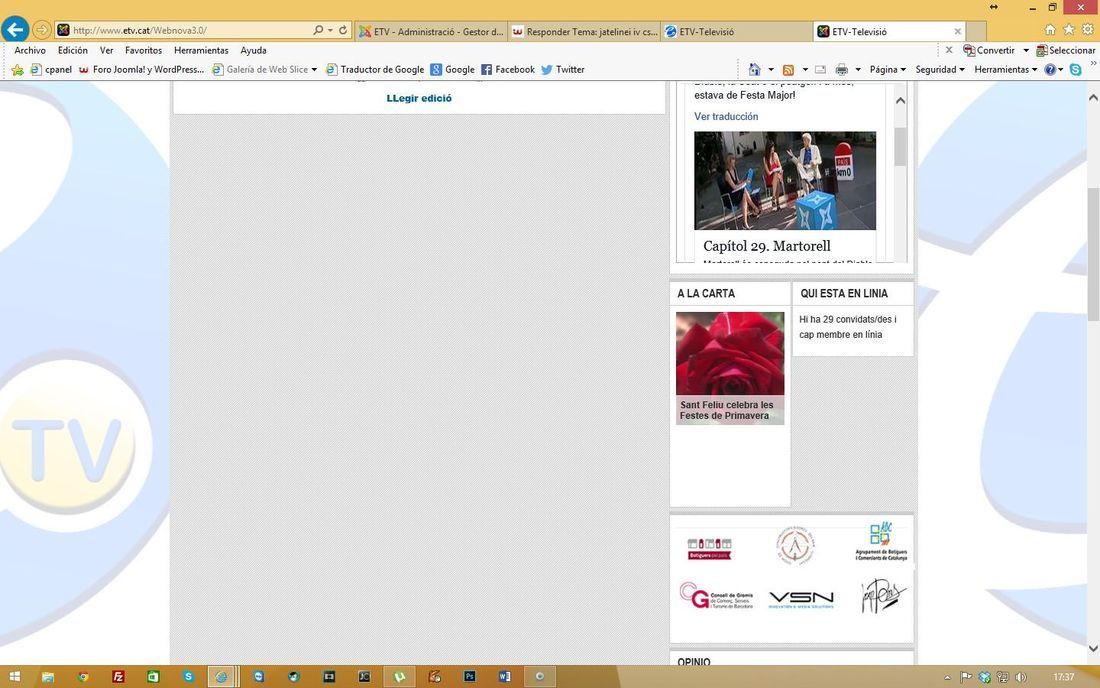Viewport: 1100px width, 688px height.
Task: Close the active ETV-Televisió tab
Action: point(958,32)
